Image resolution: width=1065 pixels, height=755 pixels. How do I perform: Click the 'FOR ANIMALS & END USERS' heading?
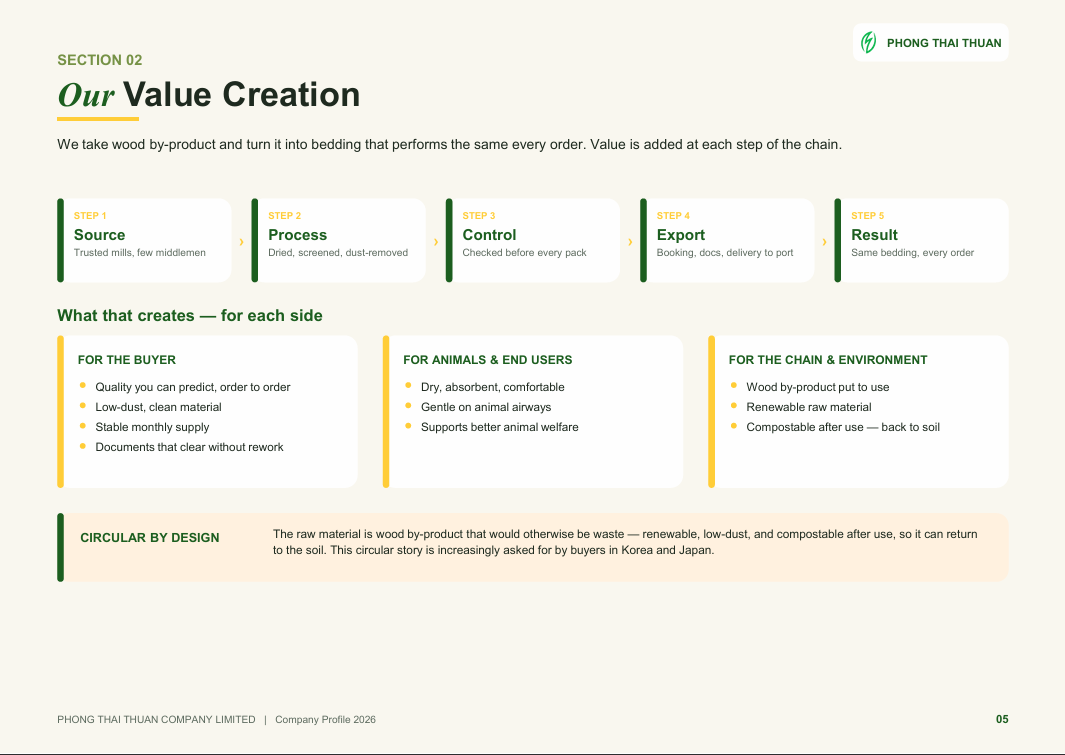click(x=488, y=360)
